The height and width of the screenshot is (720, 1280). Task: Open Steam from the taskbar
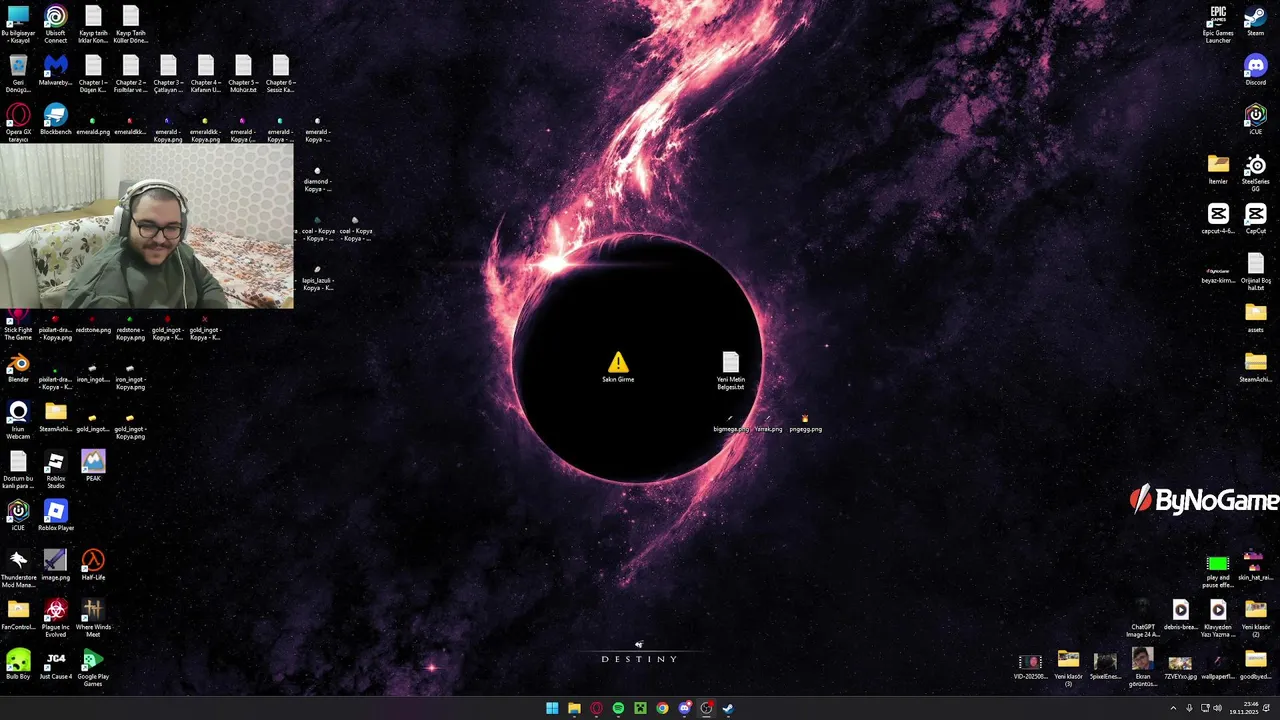pyautogui.click(x=728, y=708)
